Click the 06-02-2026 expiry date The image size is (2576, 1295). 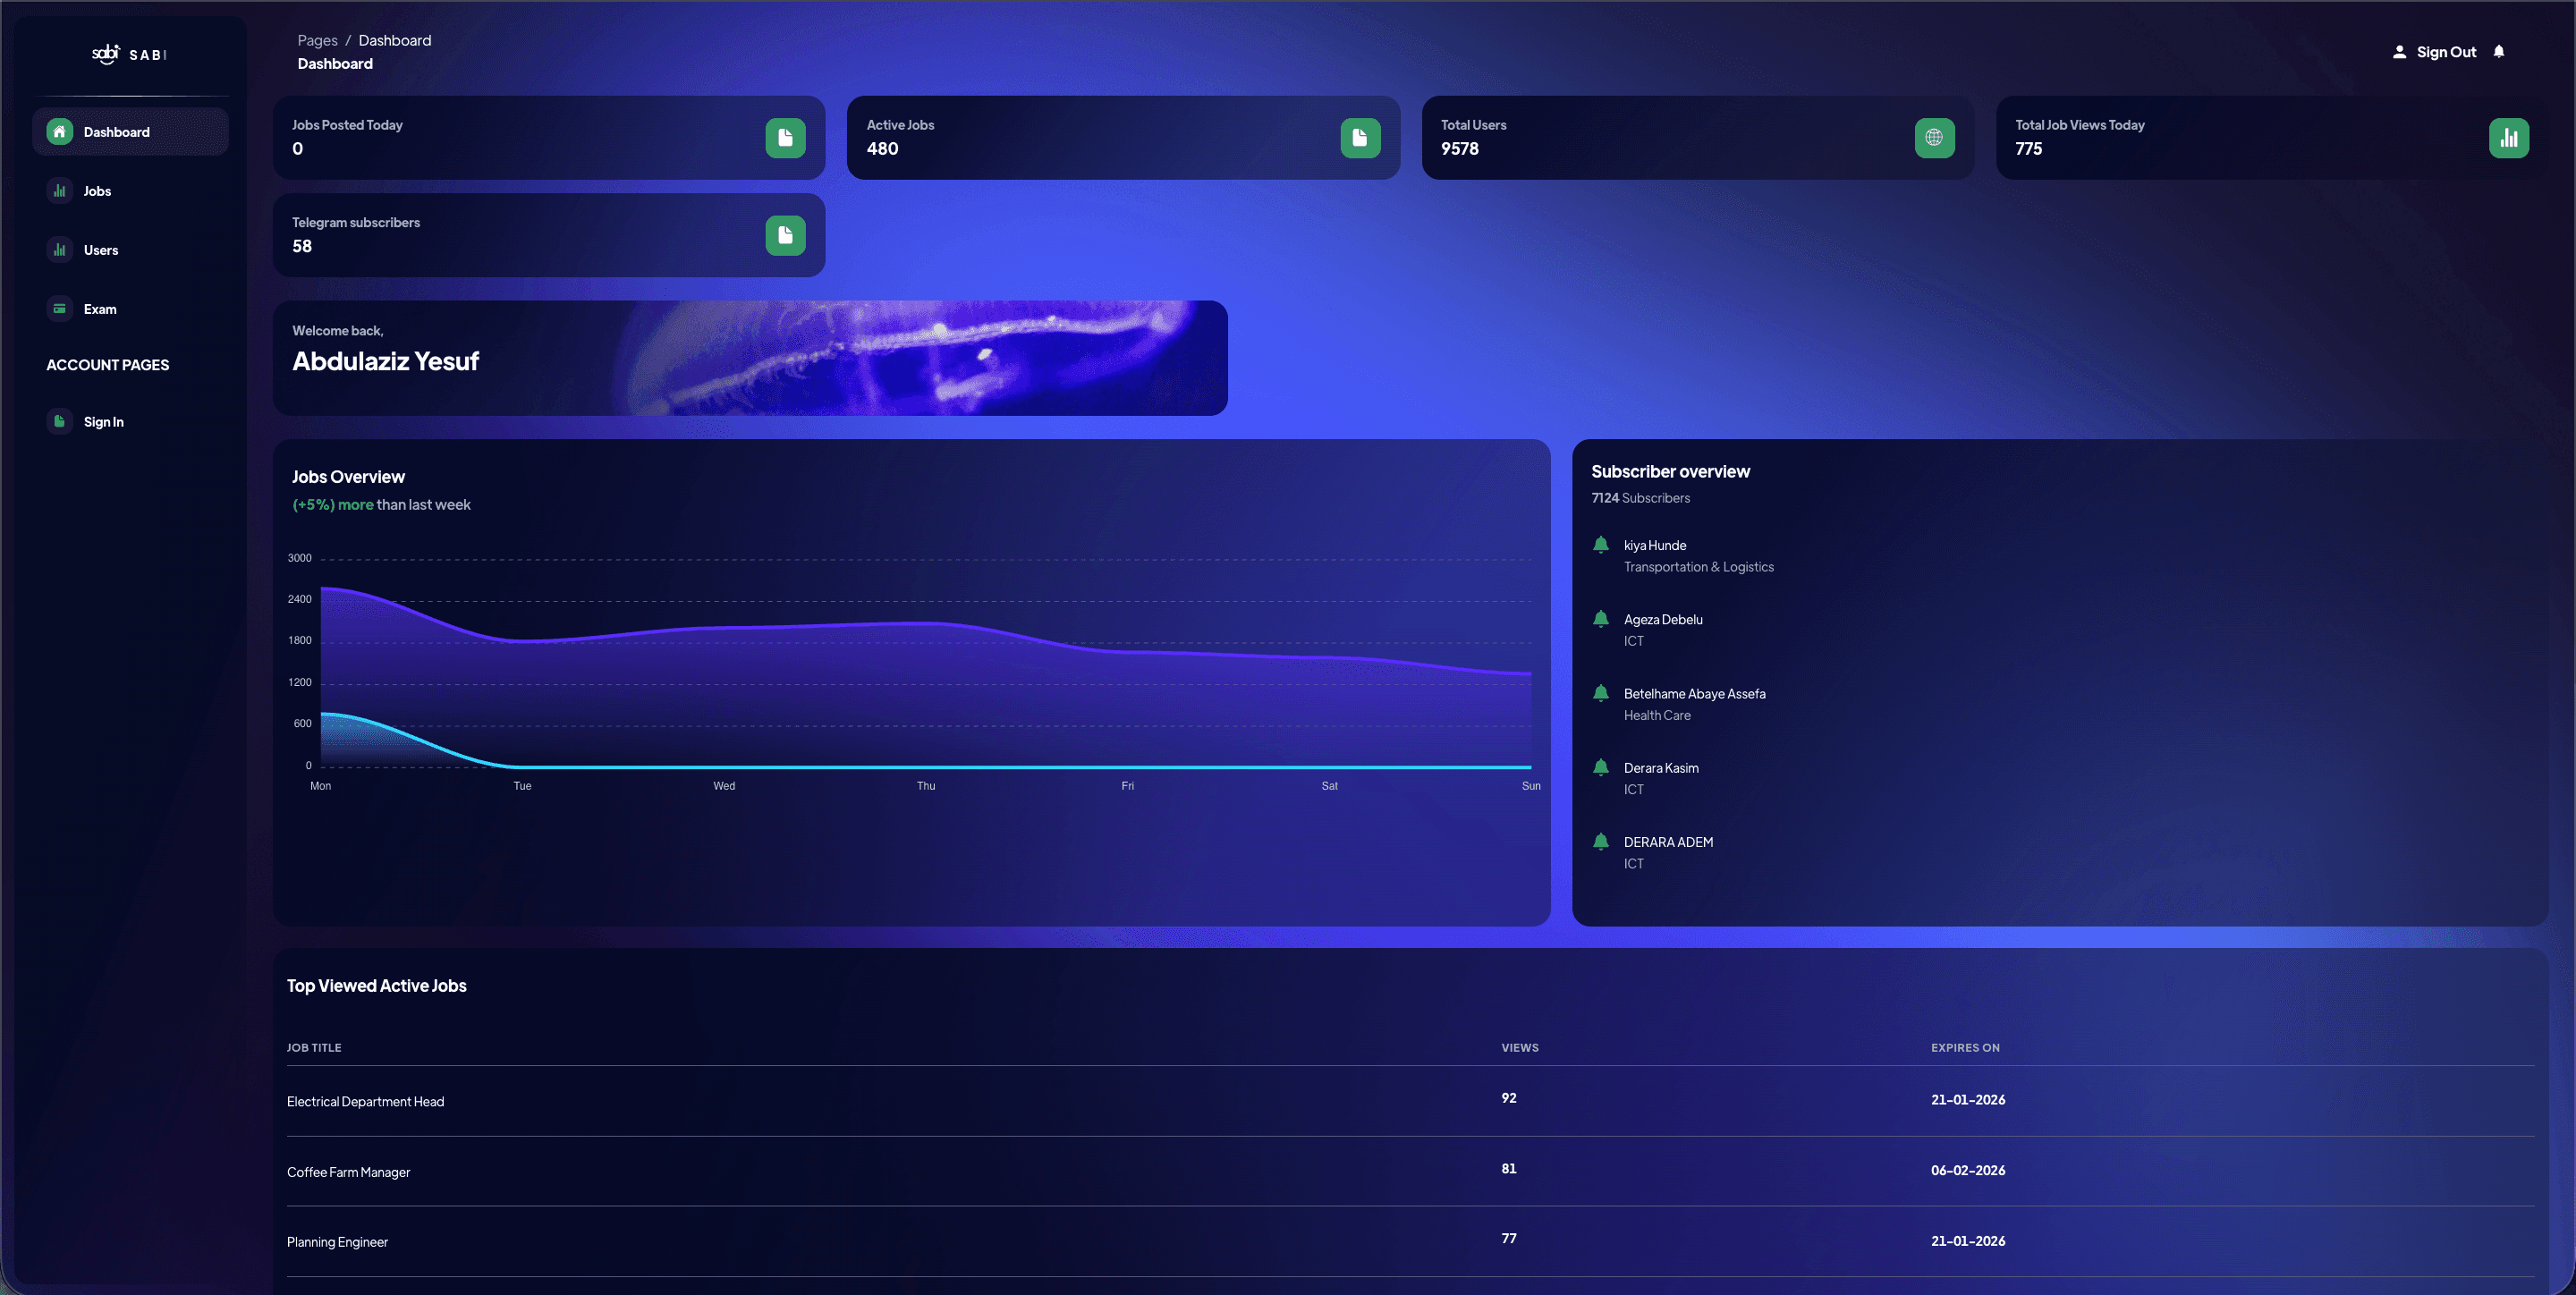(x=1967, y=1170)
